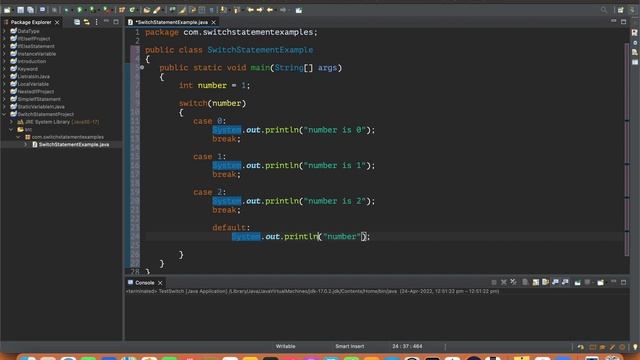Click inside println "number" string on default line

(342, 236)
